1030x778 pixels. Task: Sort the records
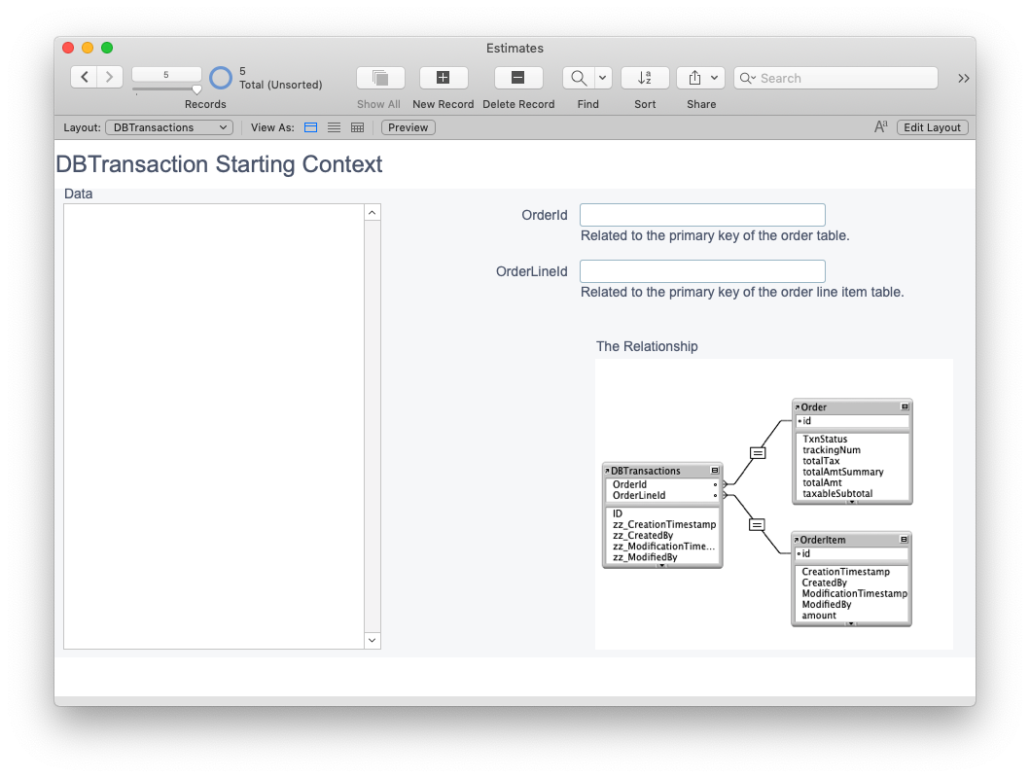[645, 77]
